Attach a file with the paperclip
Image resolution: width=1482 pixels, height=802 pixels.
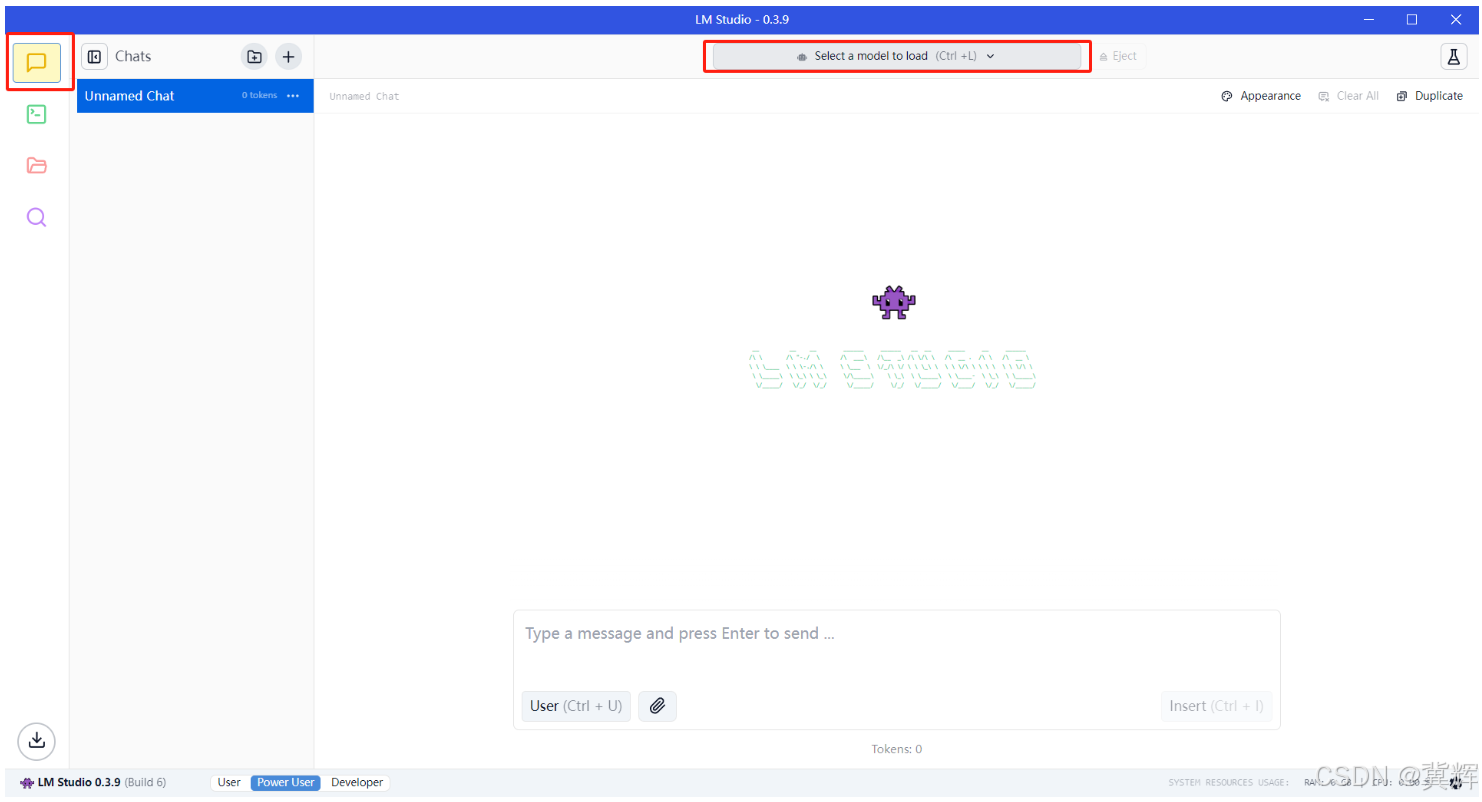click(x=658, y=706)
